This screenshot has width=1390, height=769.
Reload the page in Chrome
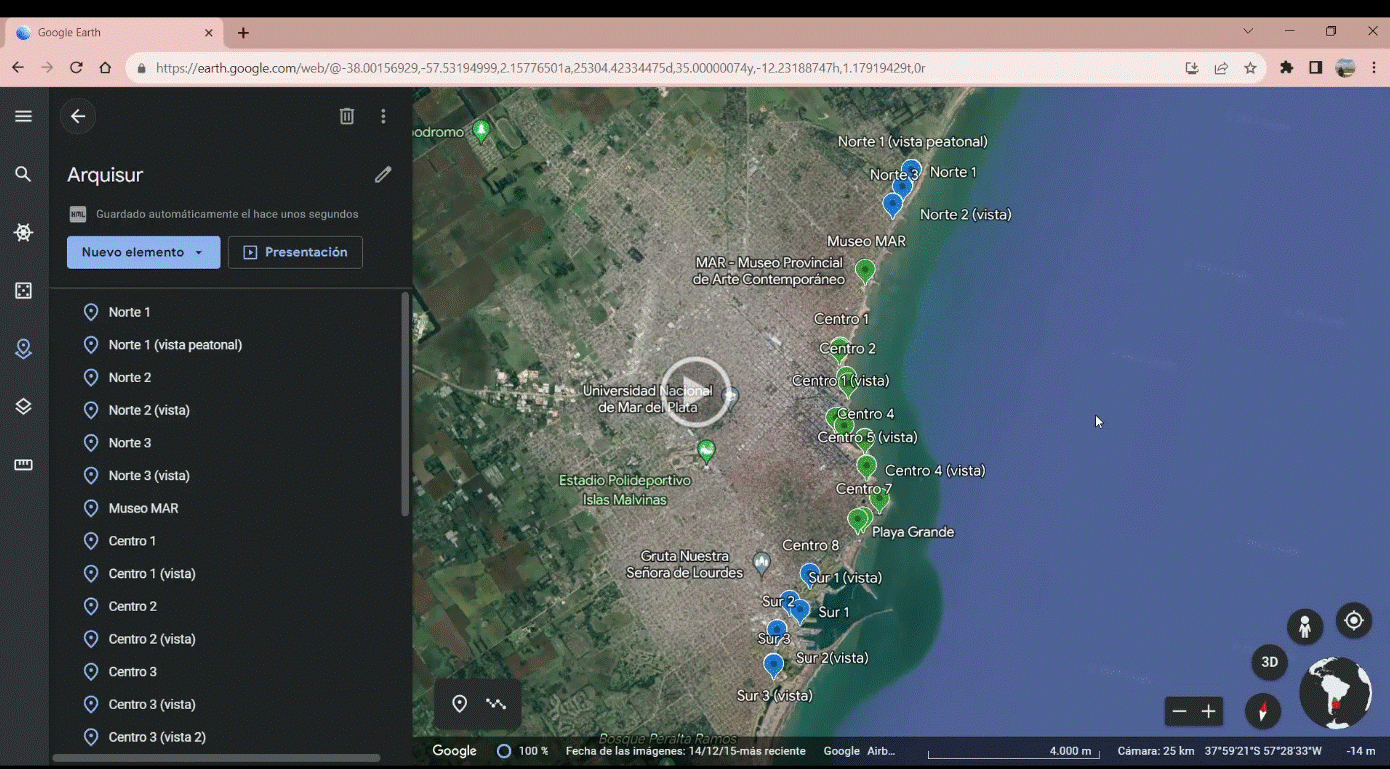click(x=76, y=68)
